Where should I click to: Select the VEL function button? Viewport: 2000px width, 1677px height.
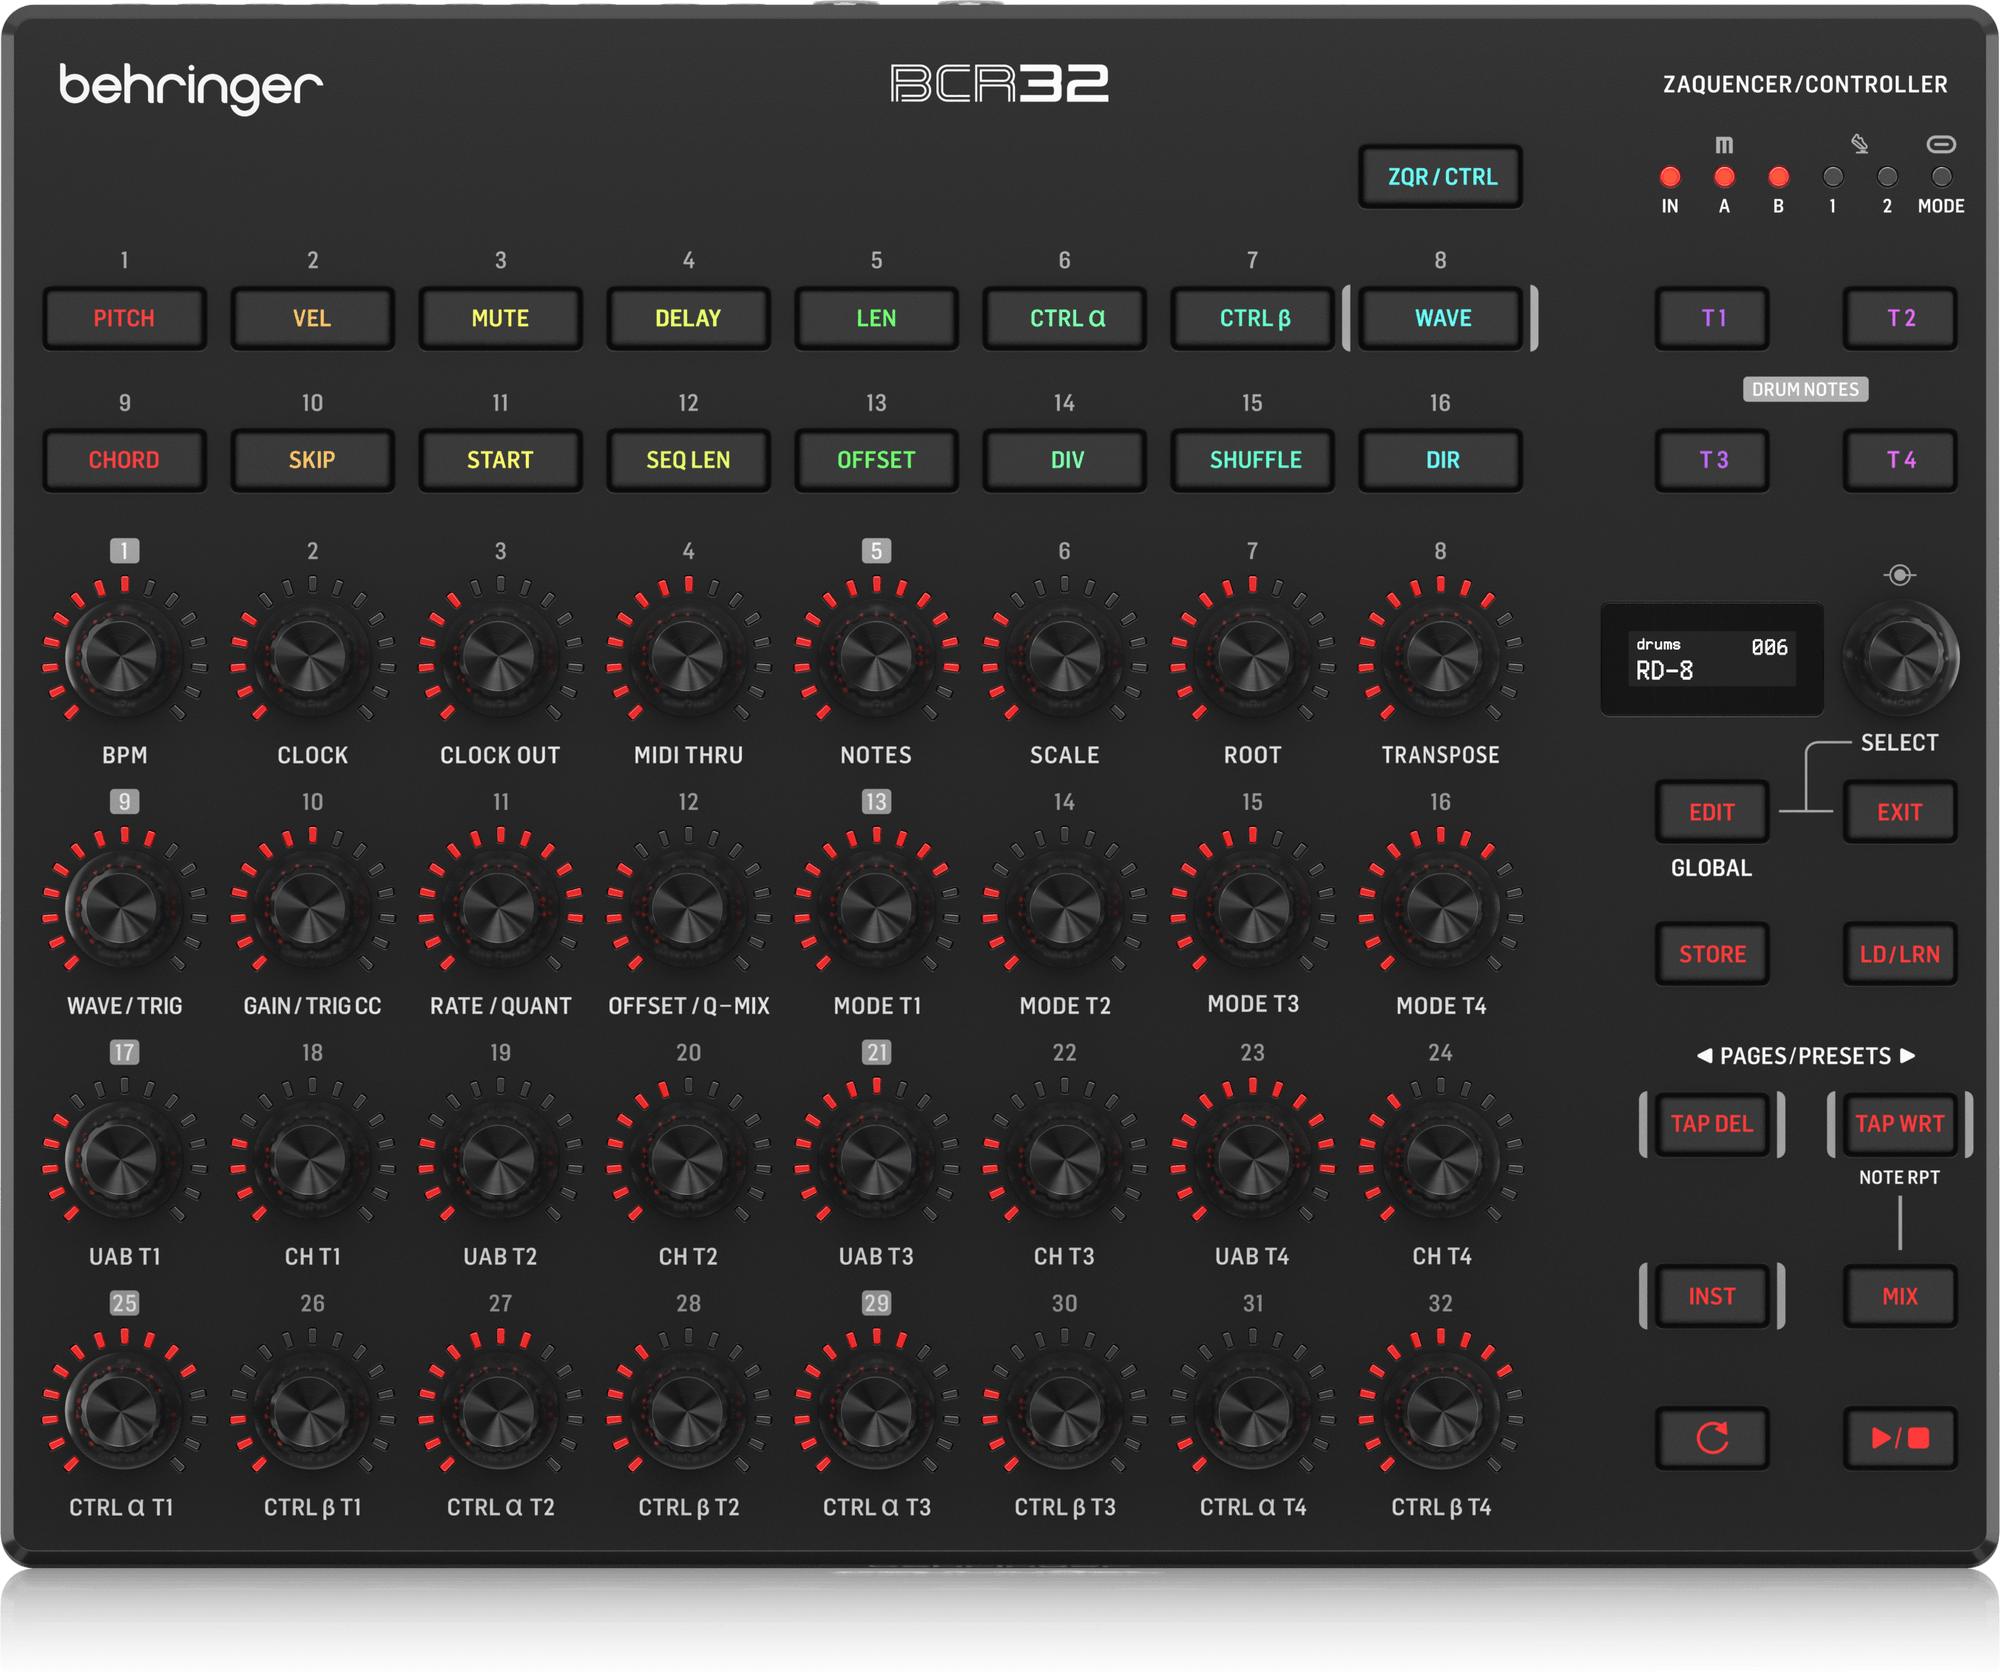[x=312, y=318]
